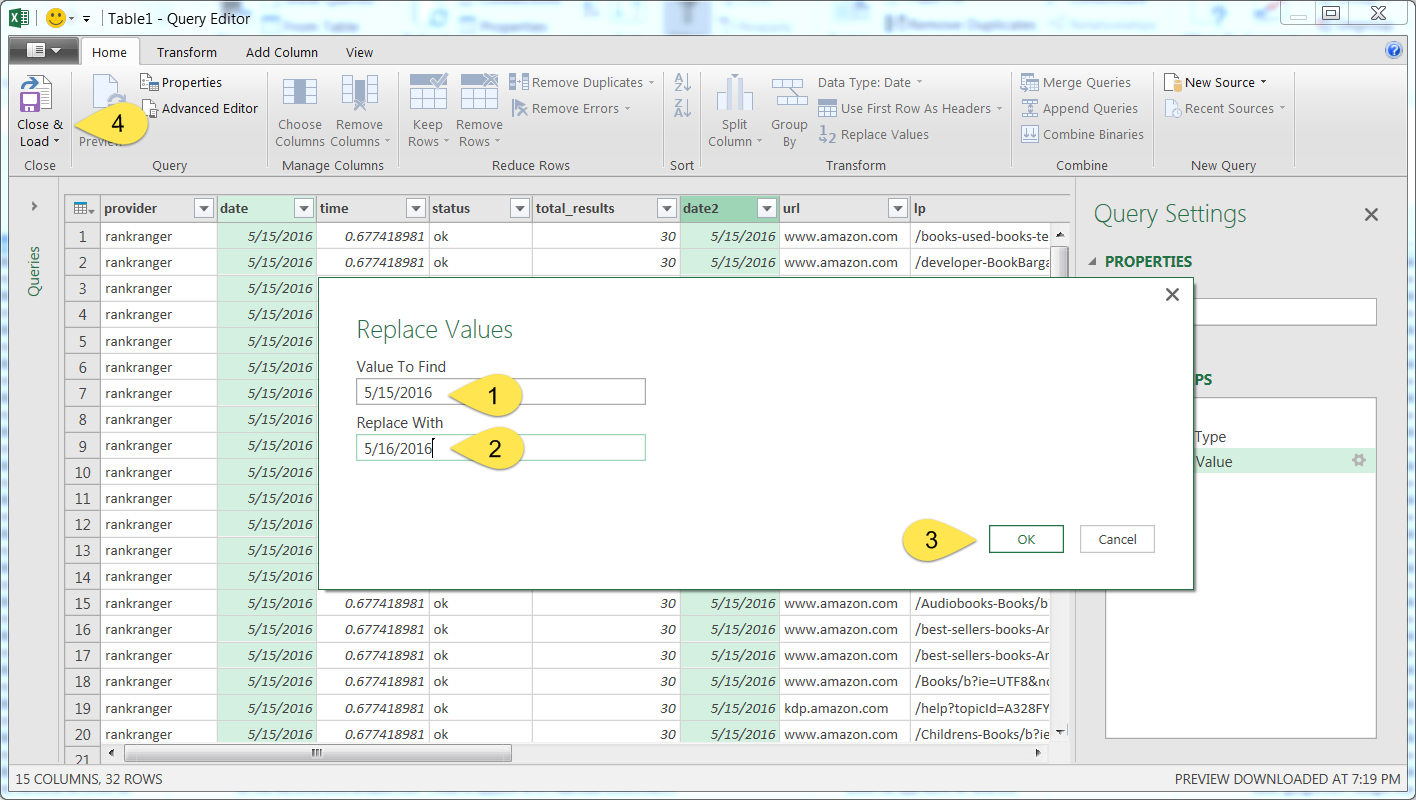The width and height of the screenshot is (1416, 800).
Task: Click the Merge Queries icon
Action: click(1030, 83)
